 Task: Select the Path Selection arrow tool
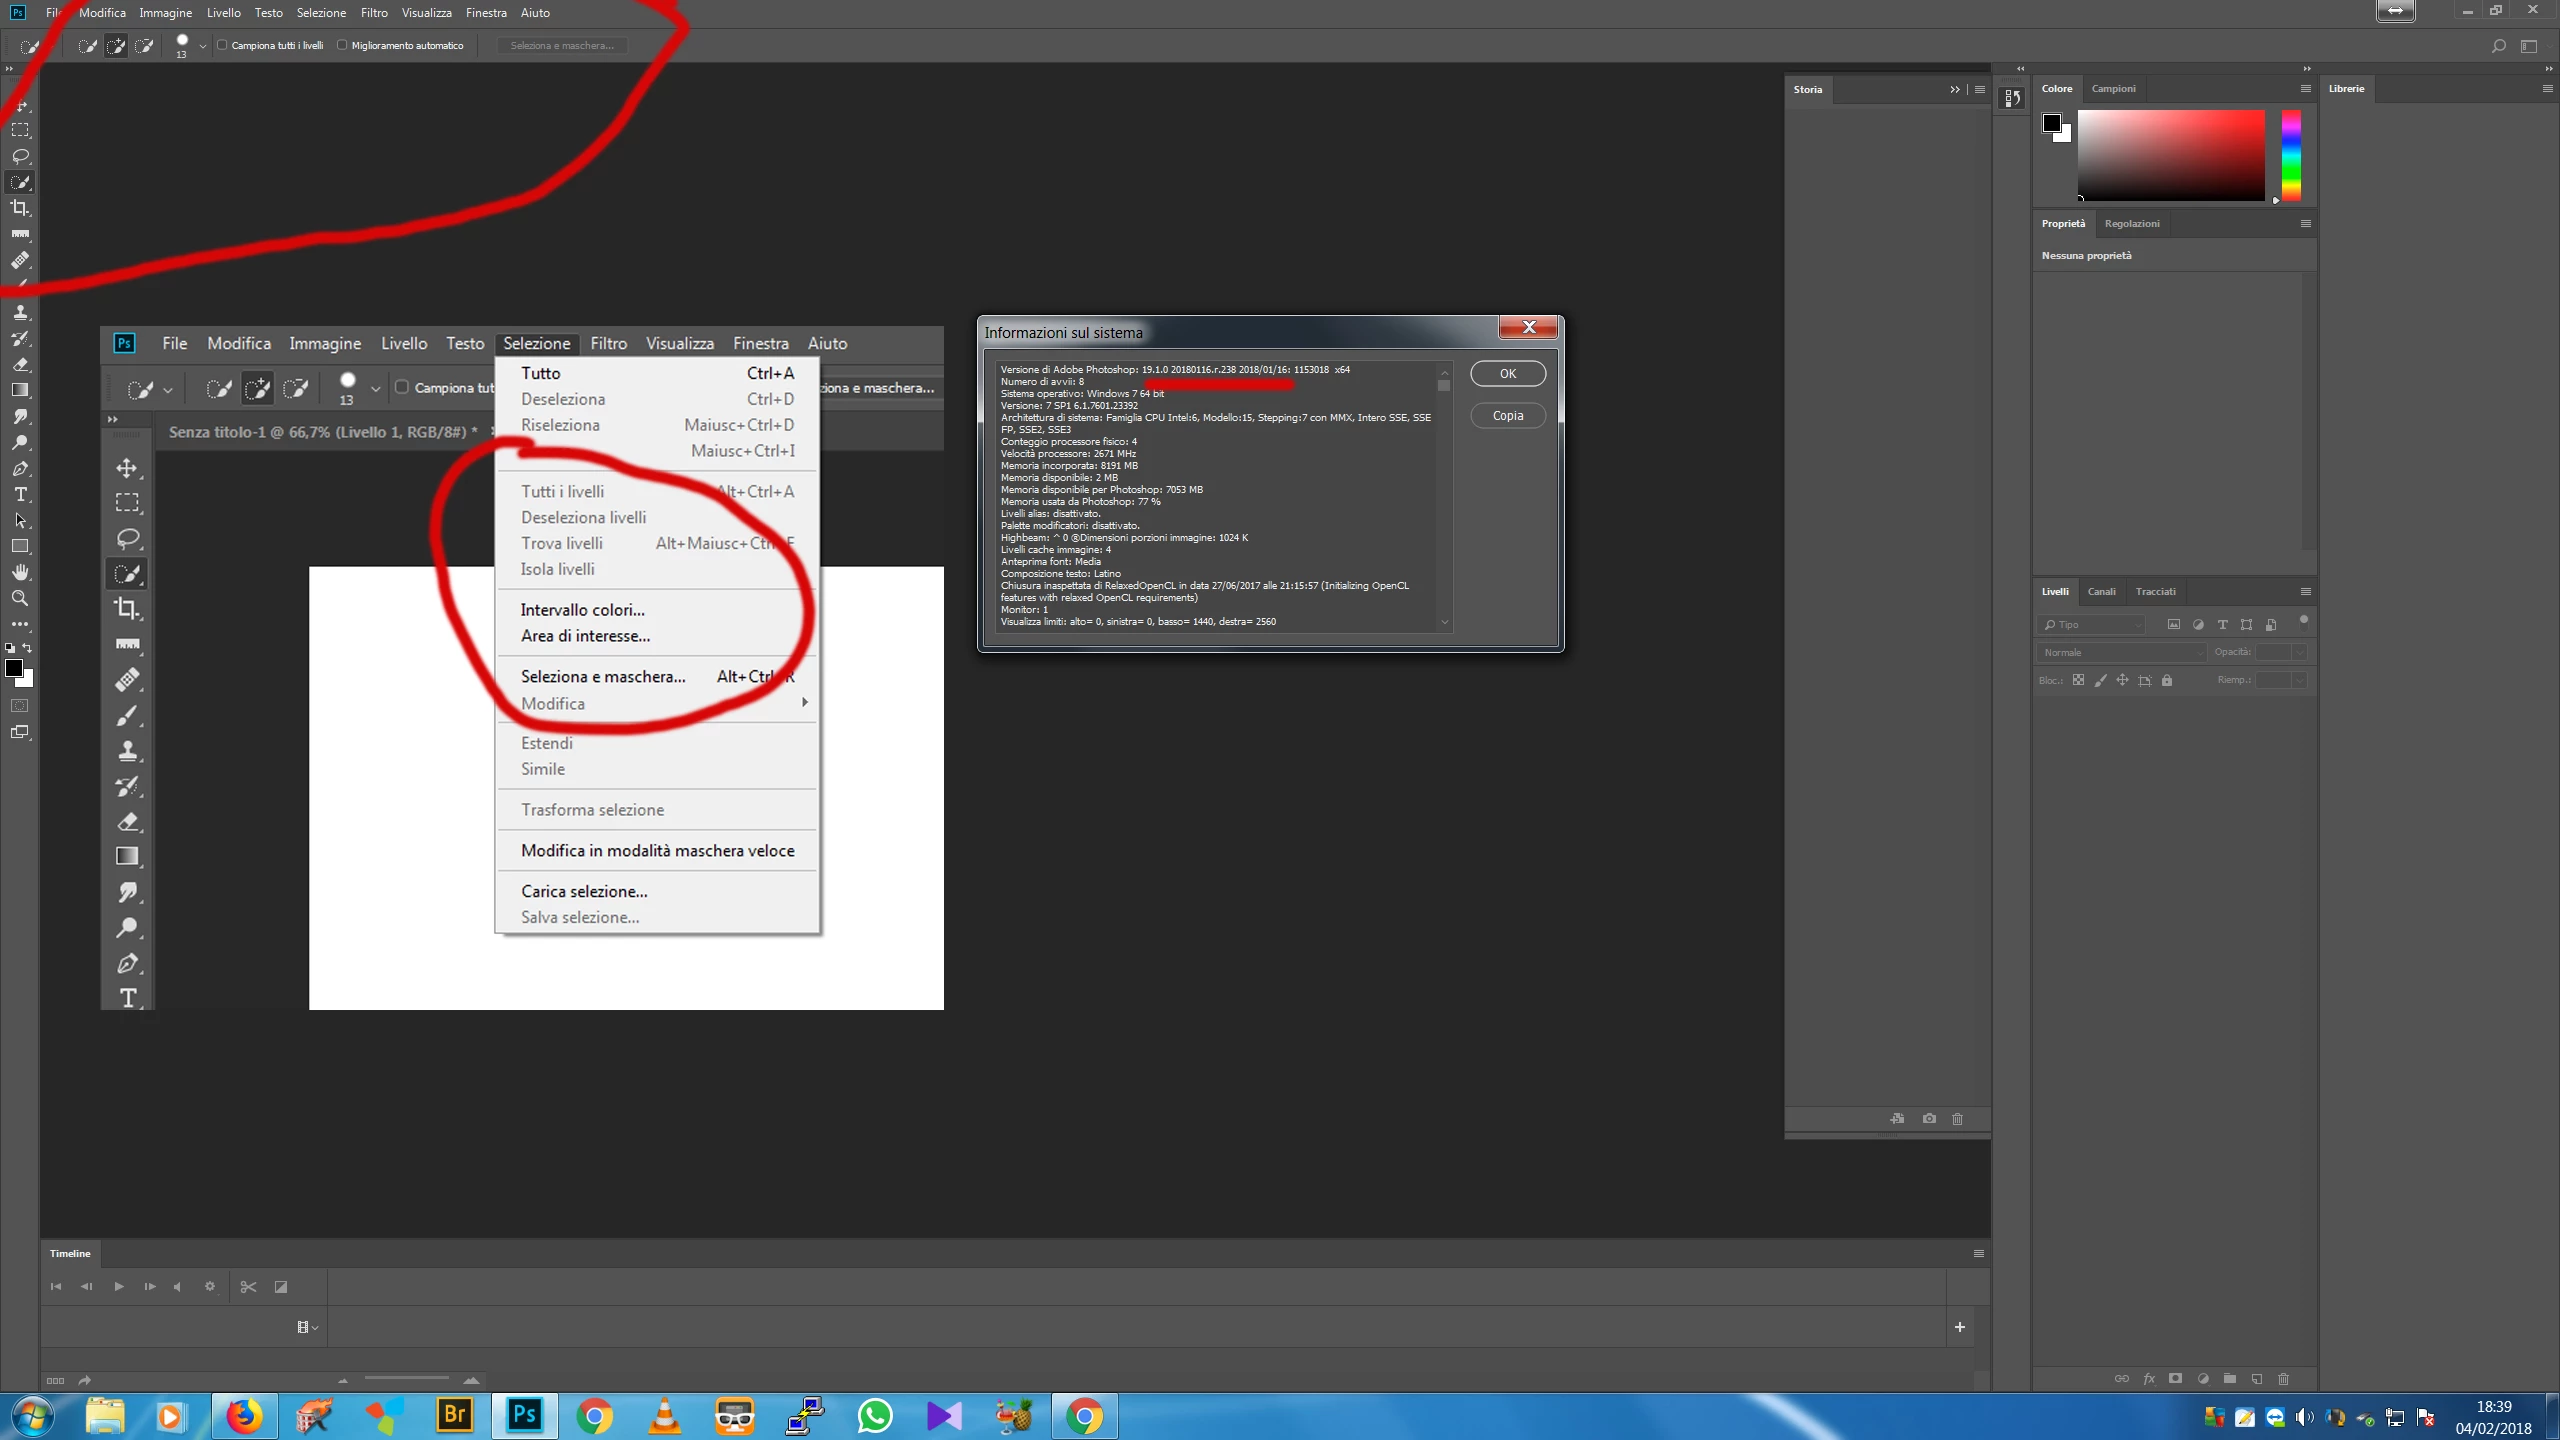[x=20, y=520]
